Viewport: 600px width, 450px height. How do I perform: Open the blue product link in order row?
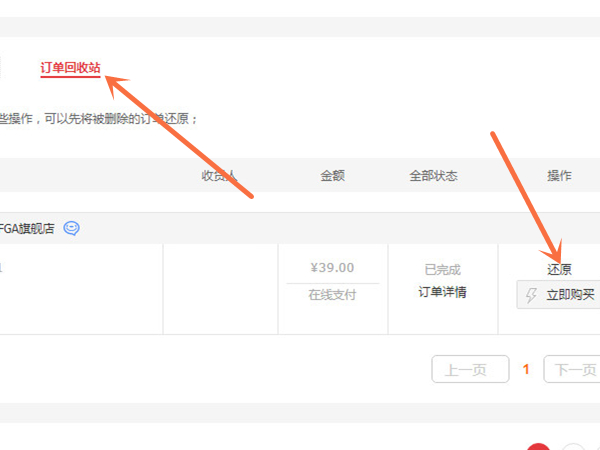coord(2,267)
